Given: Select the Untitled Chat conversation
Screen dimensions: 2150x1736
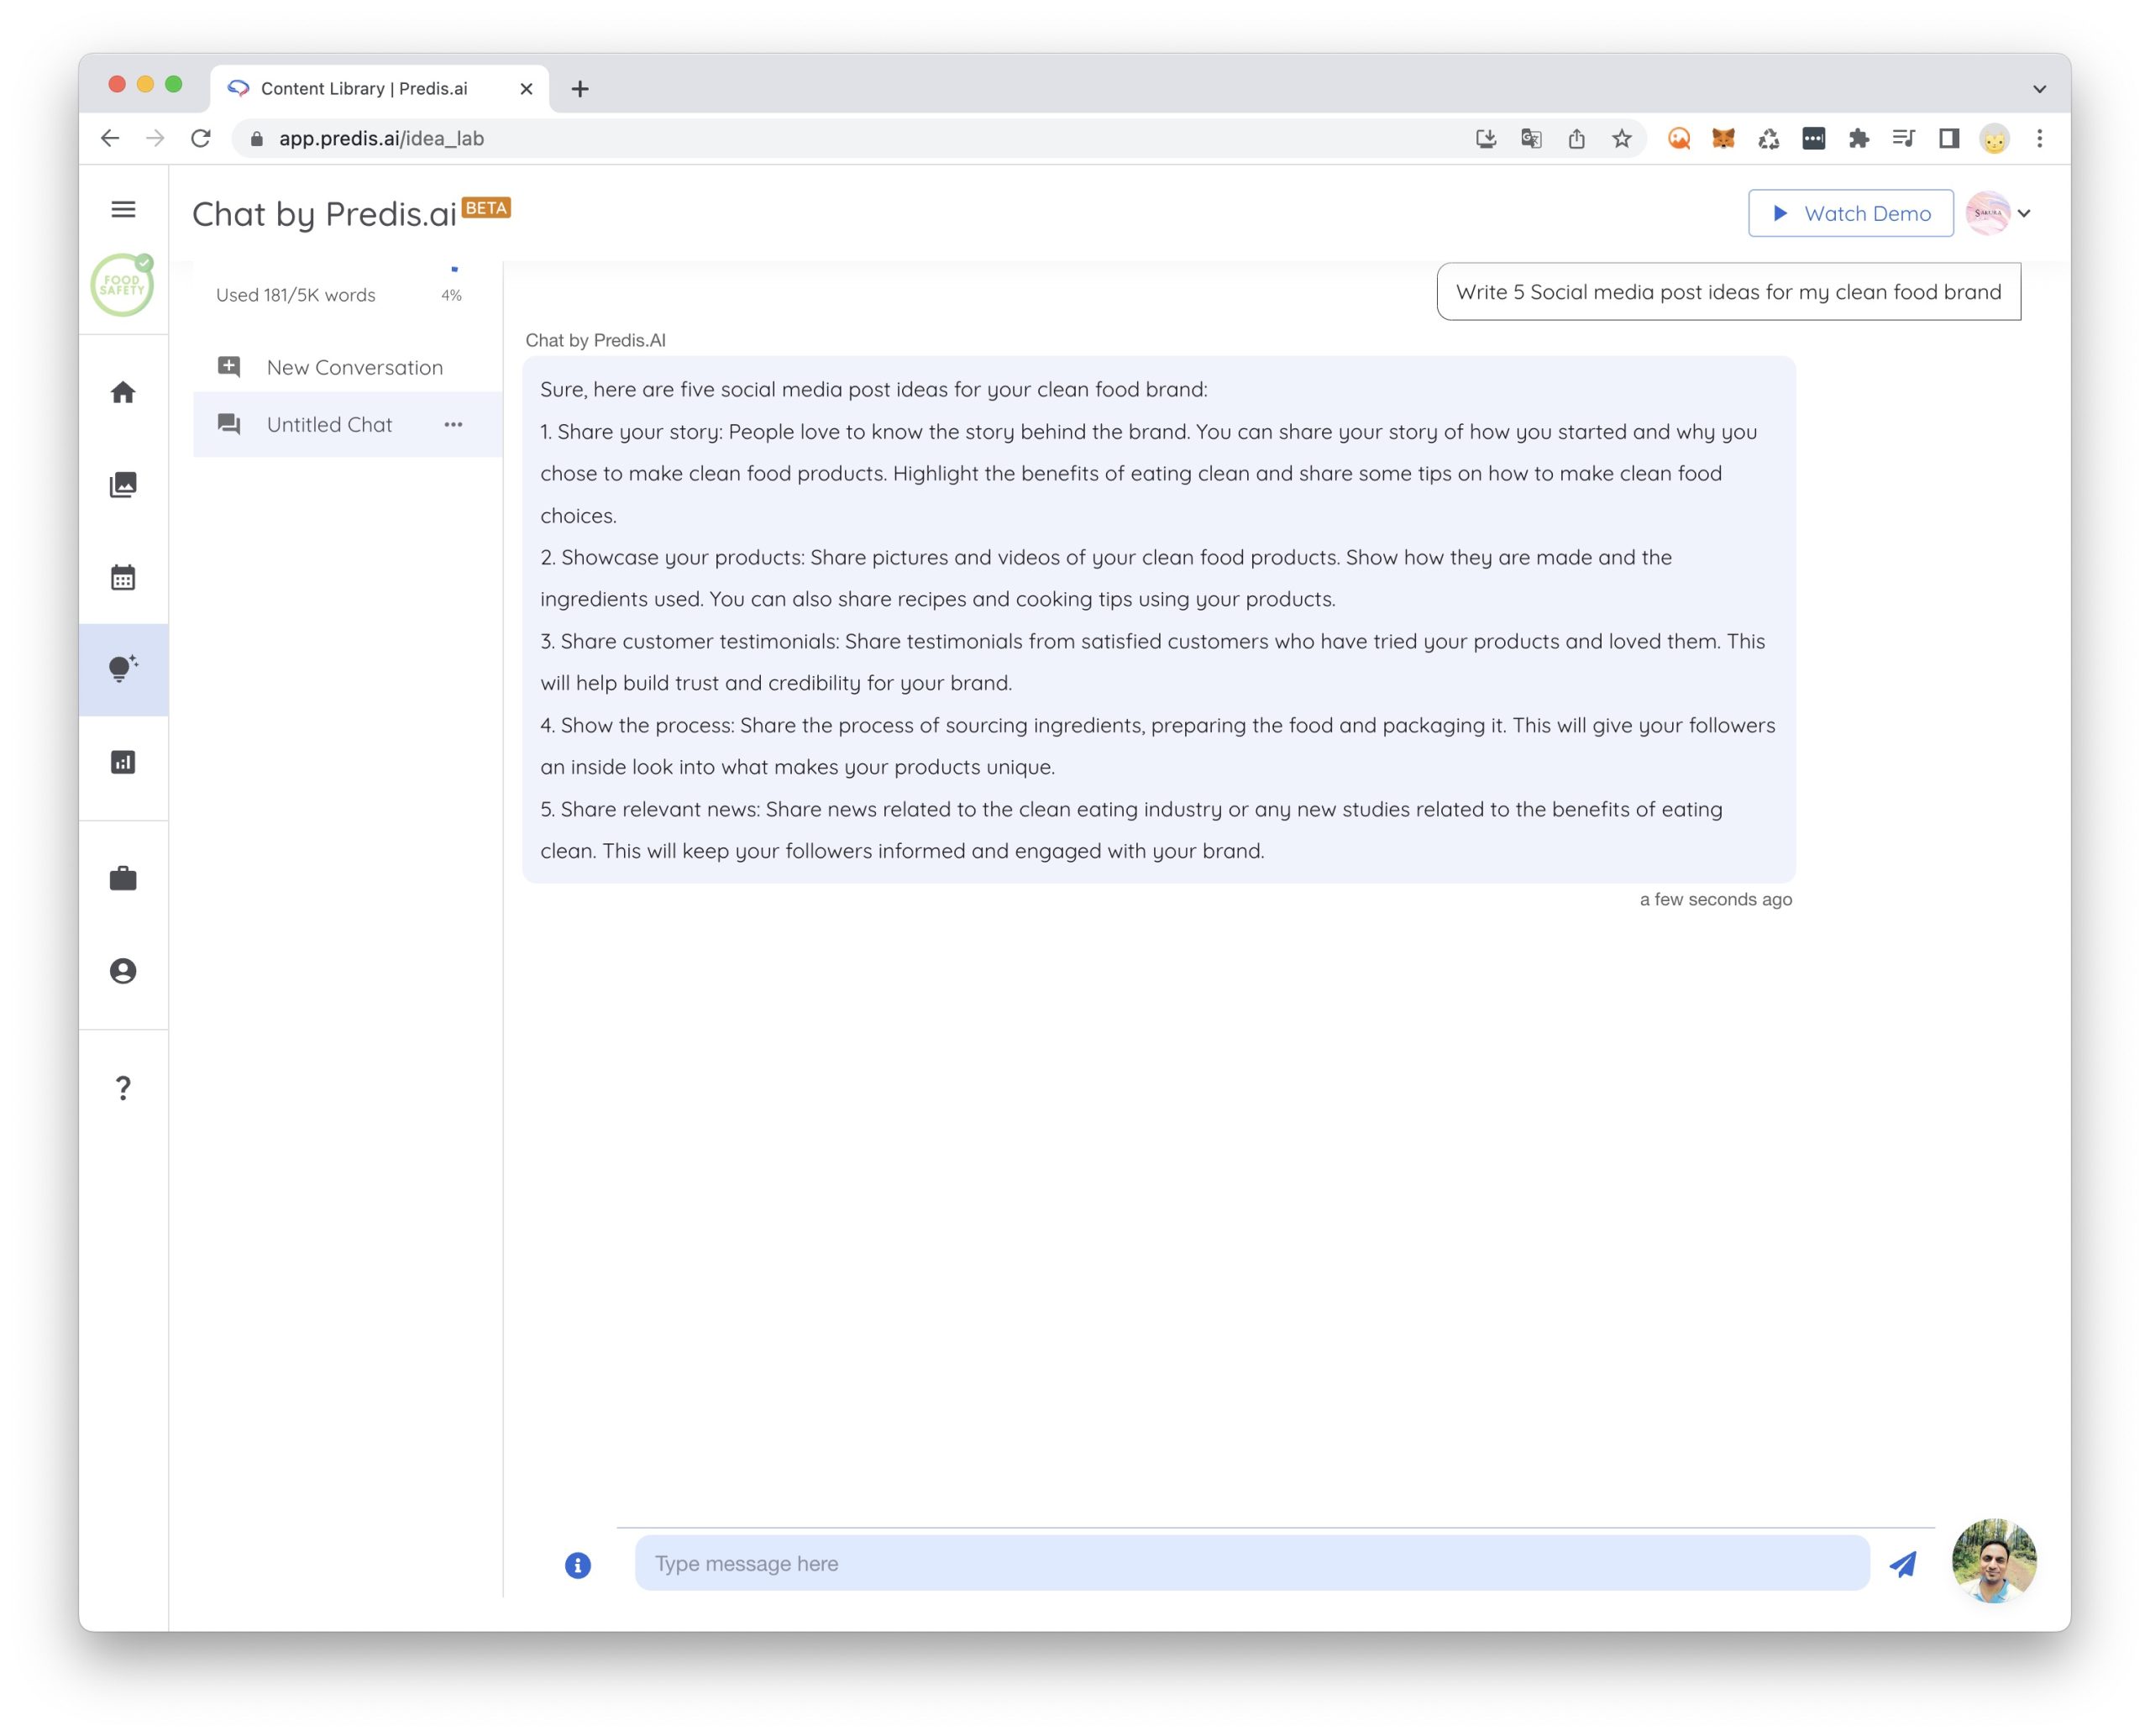Looking at the screenshot, I should pos(329,424).
